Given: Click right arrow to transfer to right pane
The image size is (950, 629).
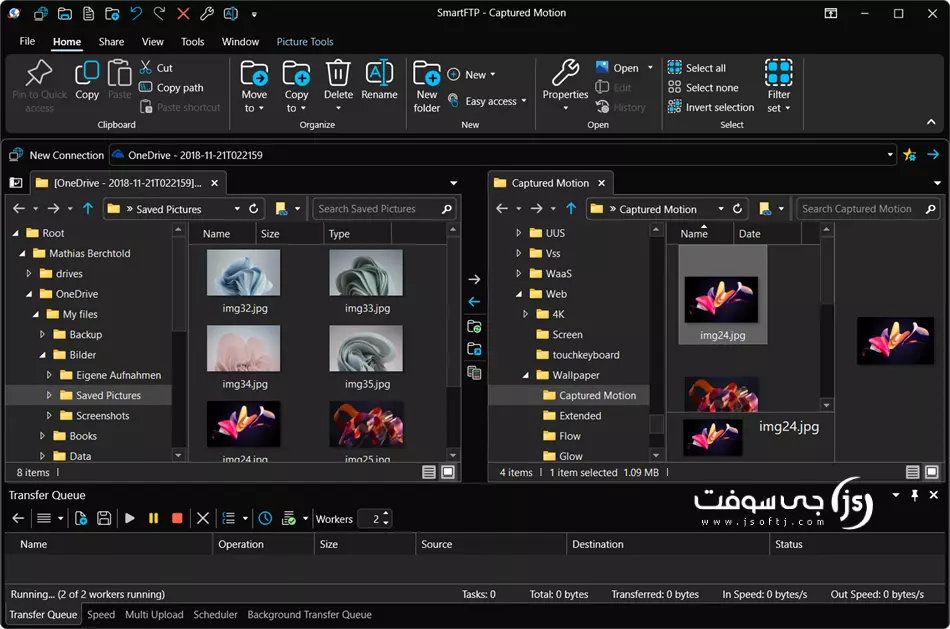Looking at the screenshot, I should point(474,279).
